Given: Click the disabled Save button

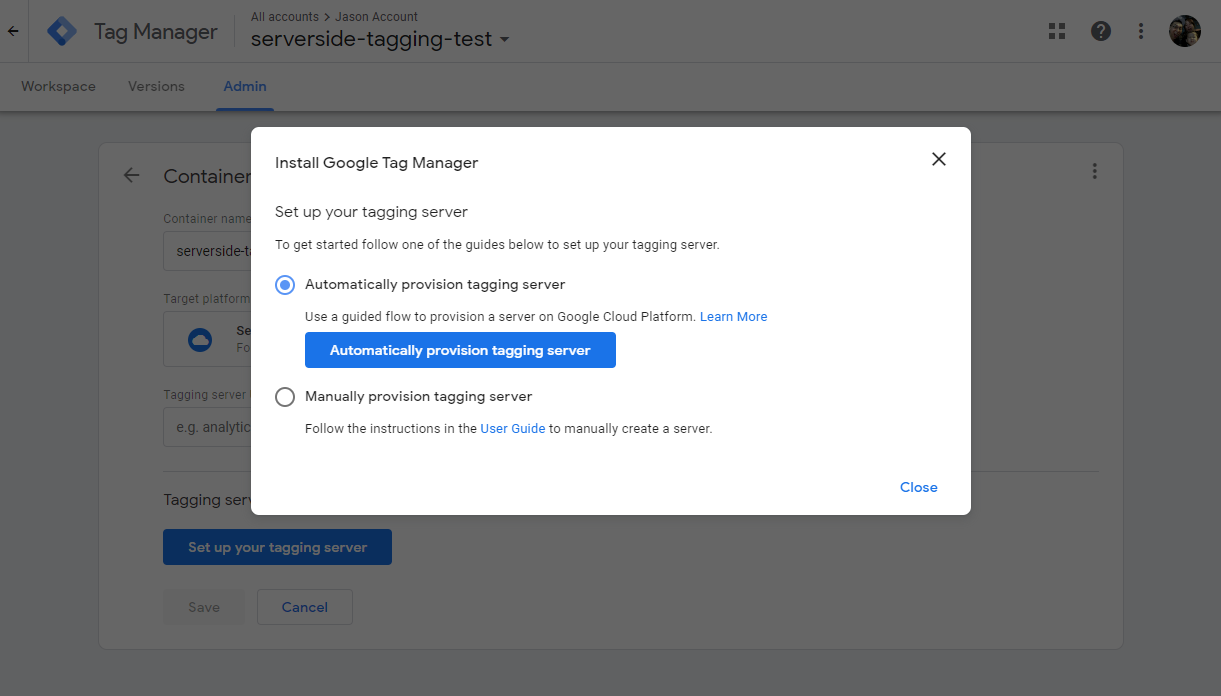Looking at the screenshot, I should (204, 607).
